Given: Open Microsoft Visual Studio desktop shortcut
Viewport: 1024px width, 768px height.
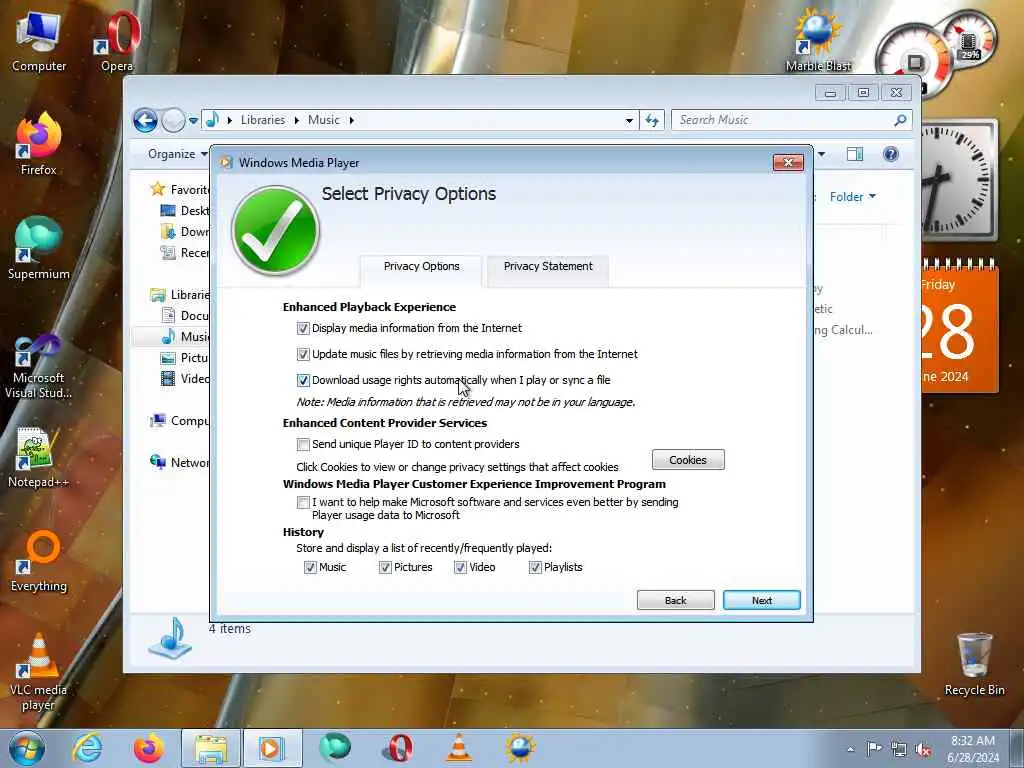Looking at the screenshot, I should [39, 366].
